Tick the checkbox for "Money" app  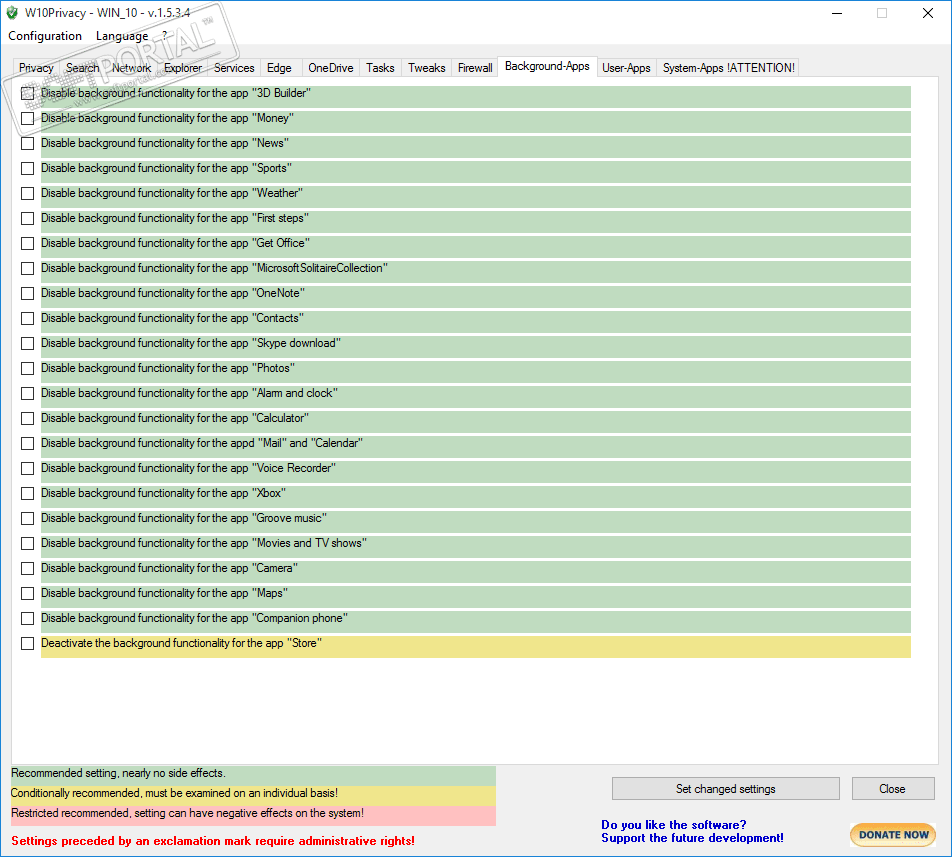pyautogui.click(x=27, y=118)
